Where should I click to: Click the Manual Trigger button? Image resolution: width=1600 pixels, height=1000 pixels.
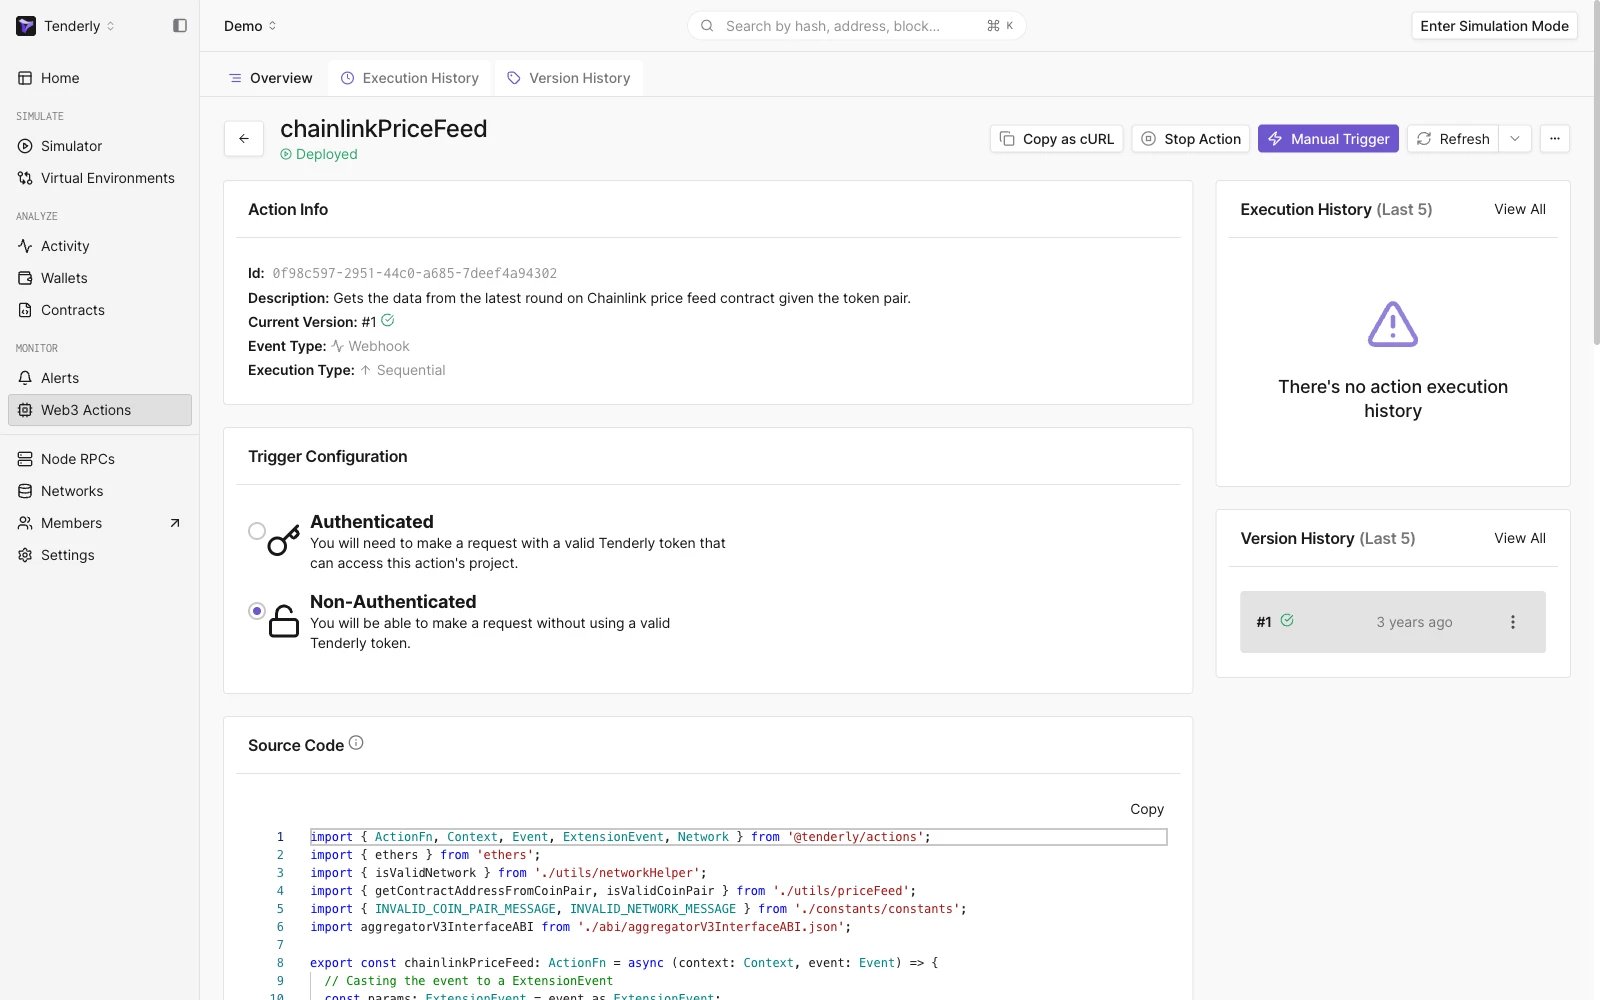1329,139
